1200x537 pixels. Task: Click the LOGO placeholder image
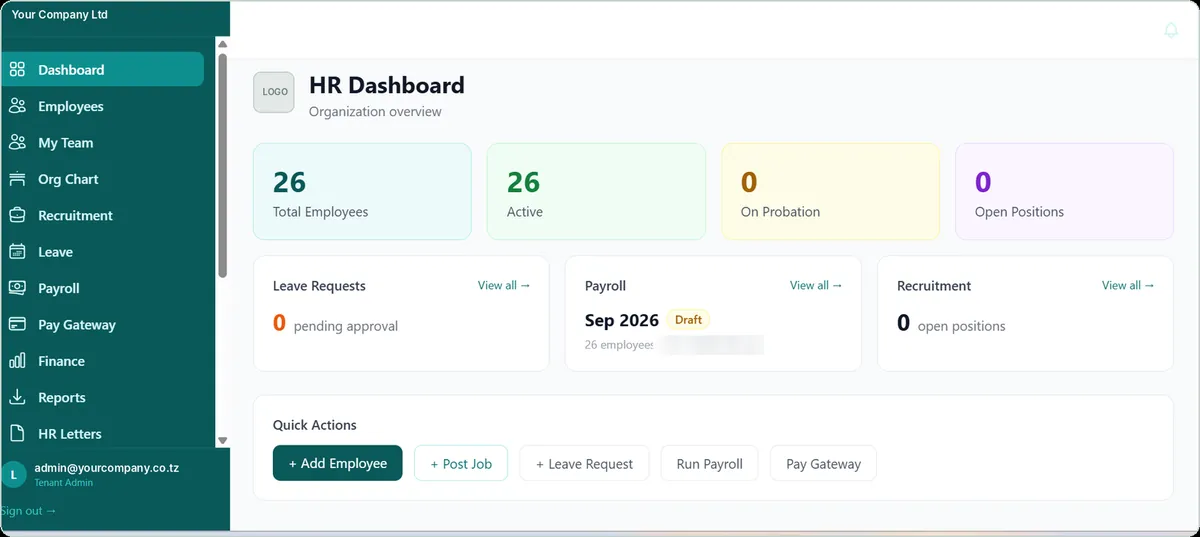point(274,92)
